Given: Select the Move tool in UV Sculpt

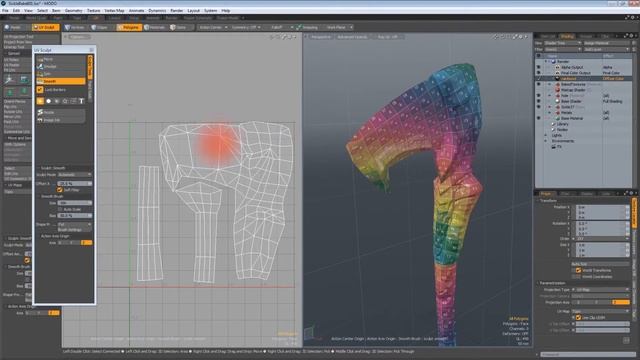Looking at the screenshot, I should tap(61, 59).
